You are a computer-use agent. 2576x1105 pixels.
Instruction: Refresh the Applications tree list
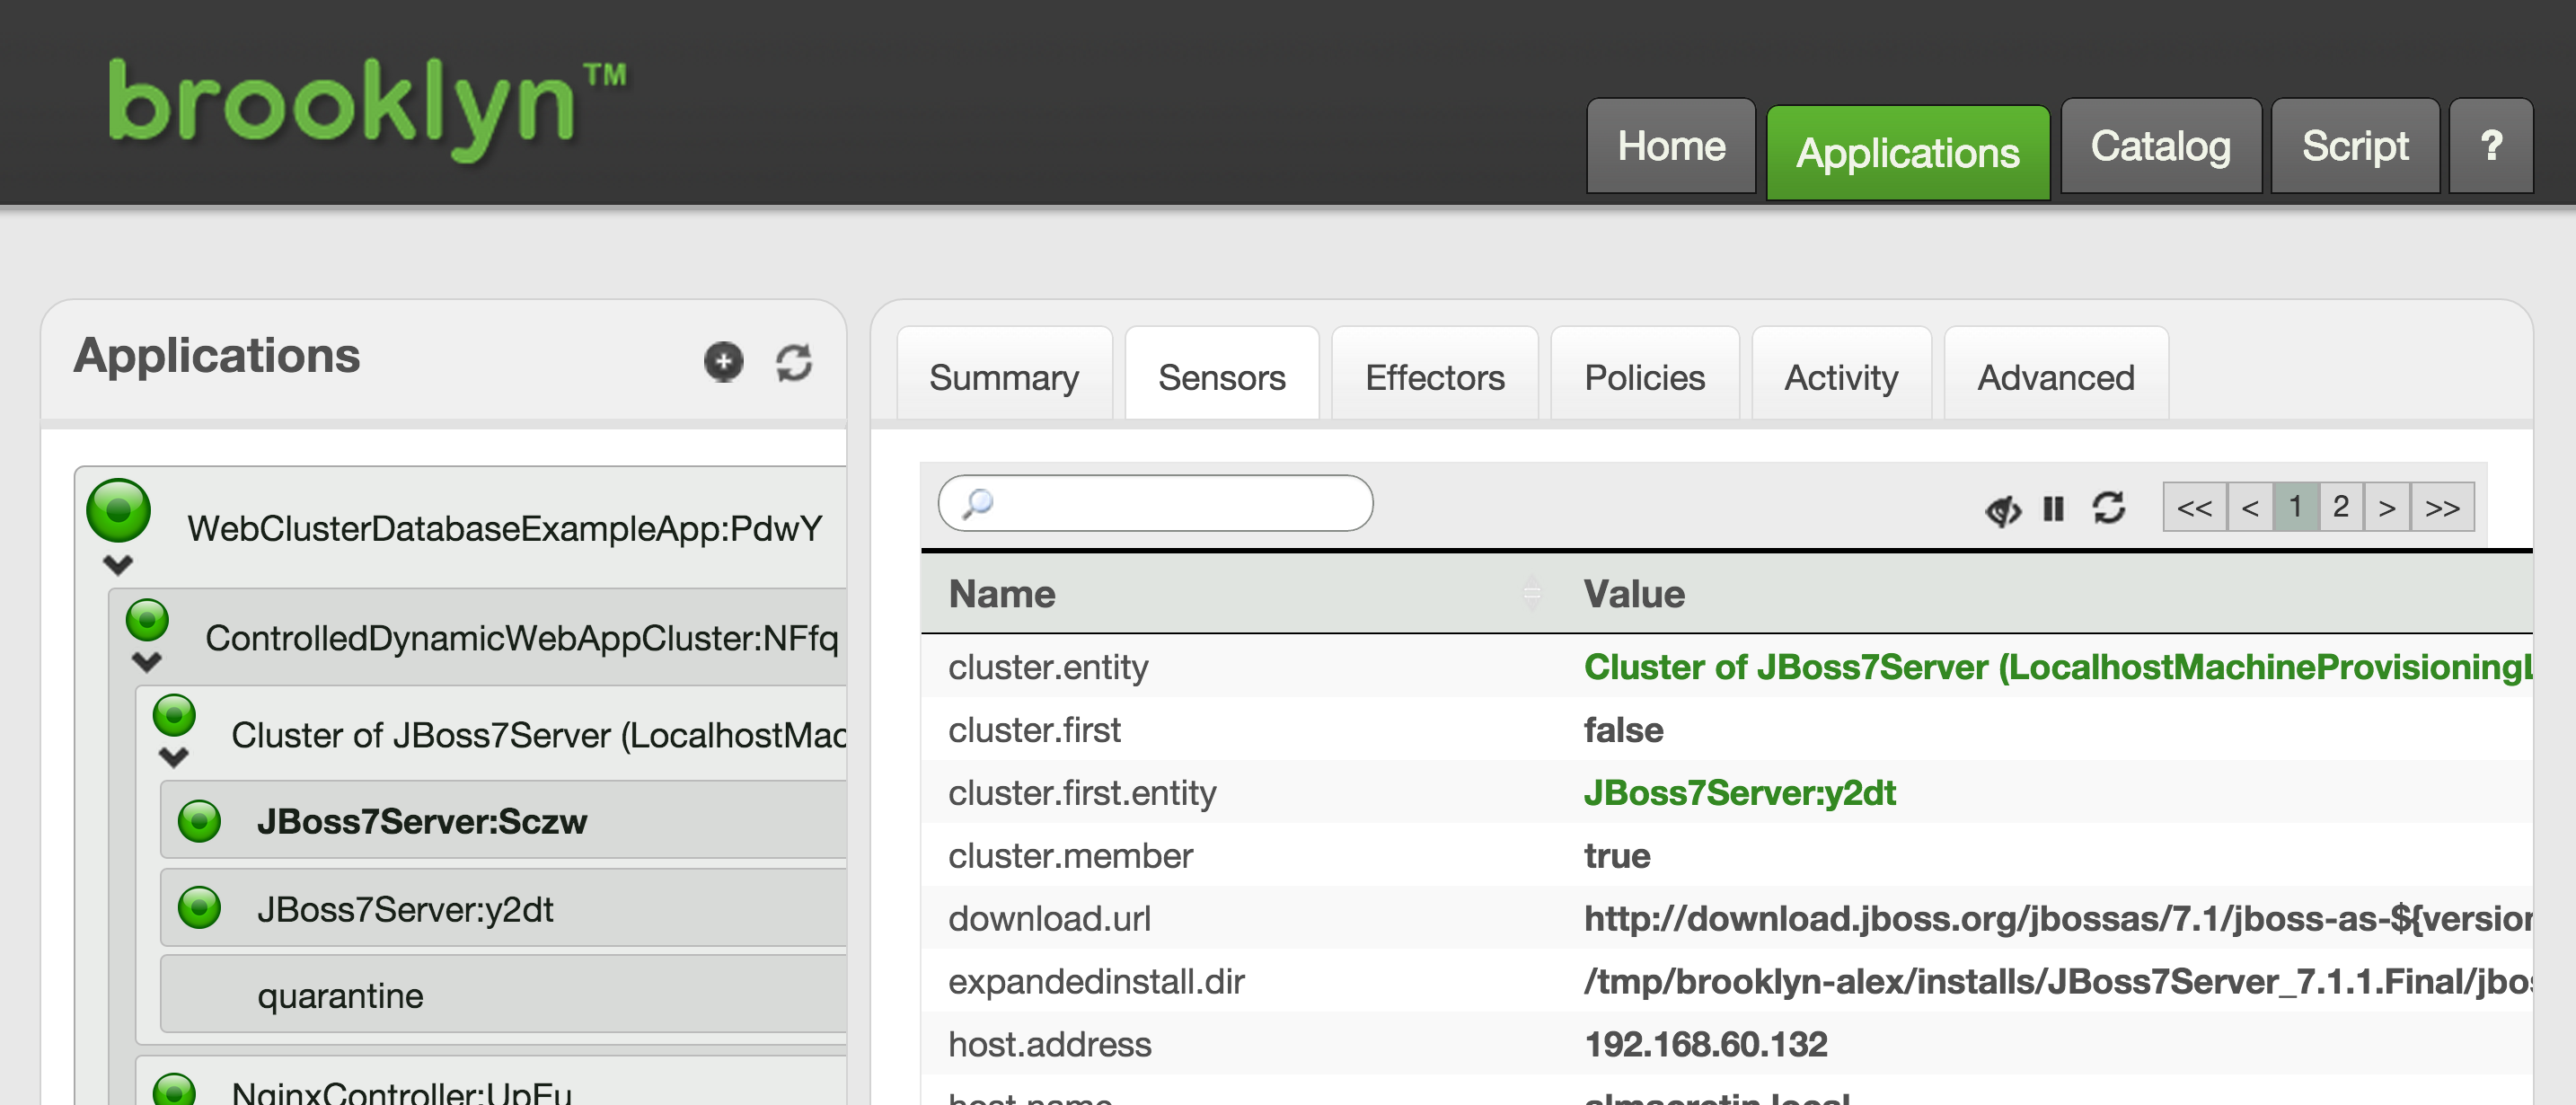click(794, 362)
